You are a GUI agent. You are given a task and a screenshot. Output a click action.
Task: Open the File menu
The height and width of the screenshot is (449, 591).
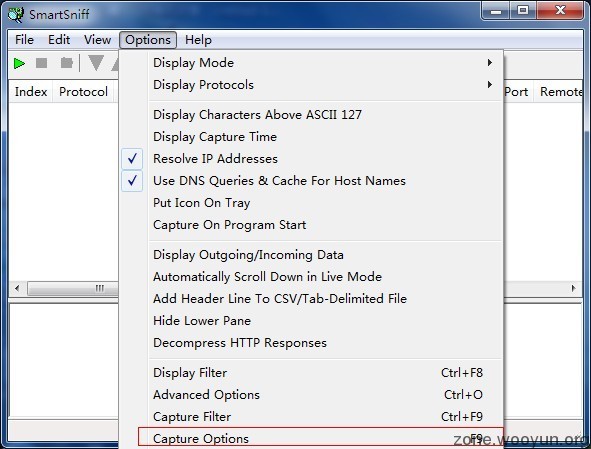24,40
